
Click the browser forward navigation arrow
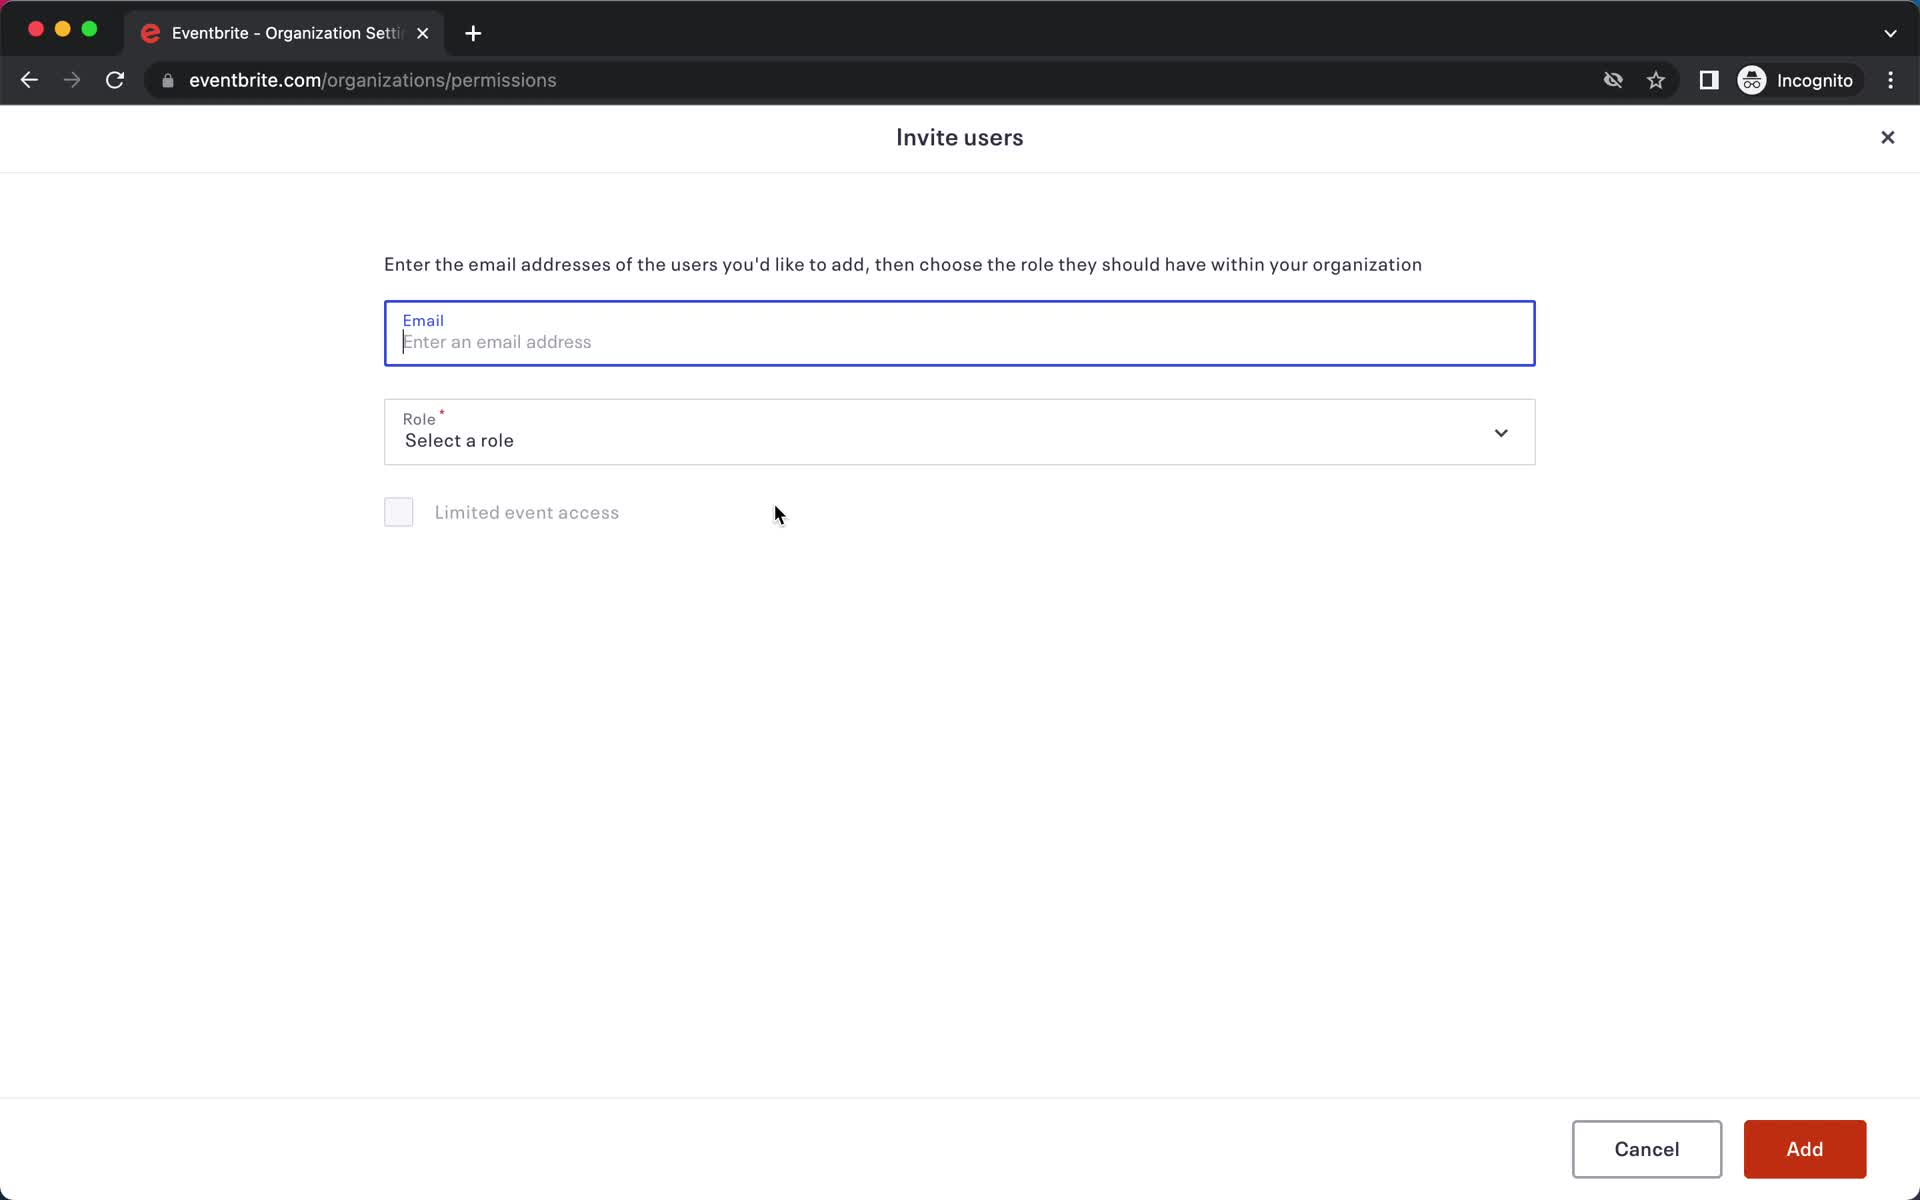72,80
